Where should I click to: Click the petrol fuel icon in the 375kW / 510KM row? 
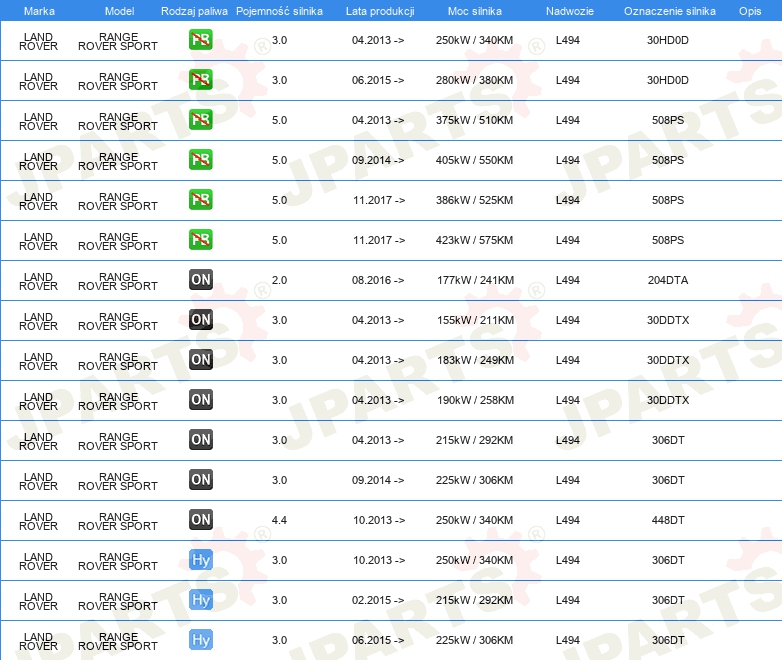(201, 120)
